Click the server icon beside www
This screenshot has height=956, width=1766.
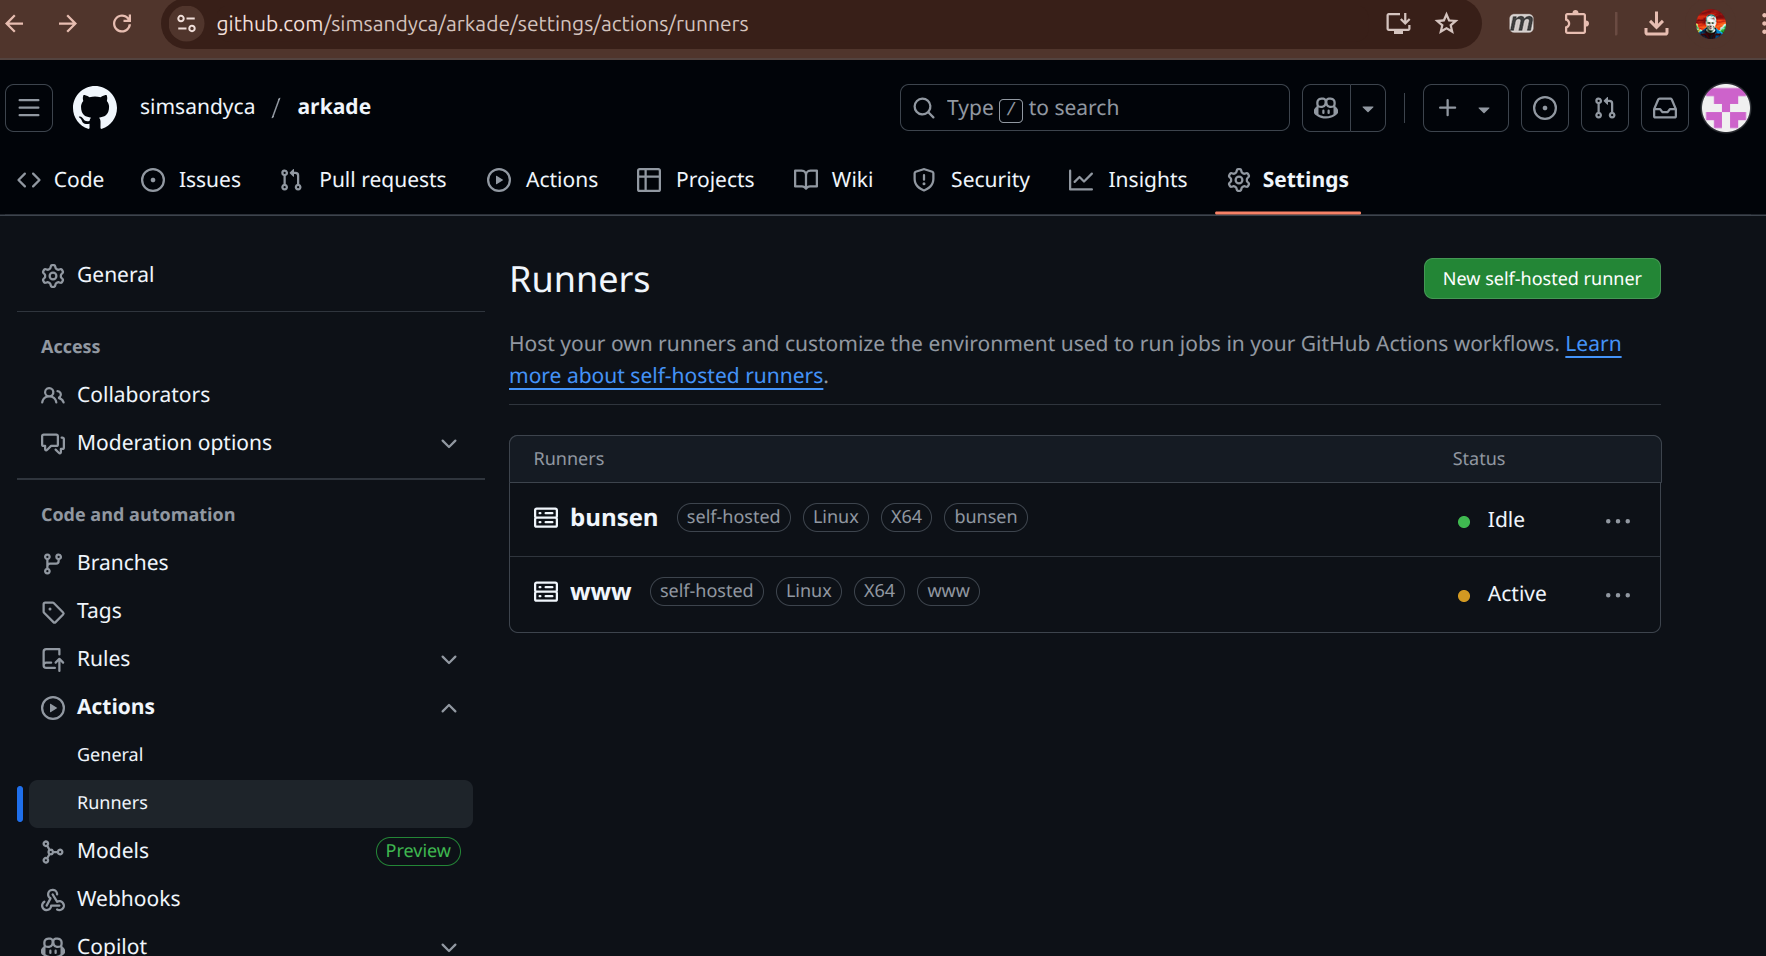click(x=546, y=592)
